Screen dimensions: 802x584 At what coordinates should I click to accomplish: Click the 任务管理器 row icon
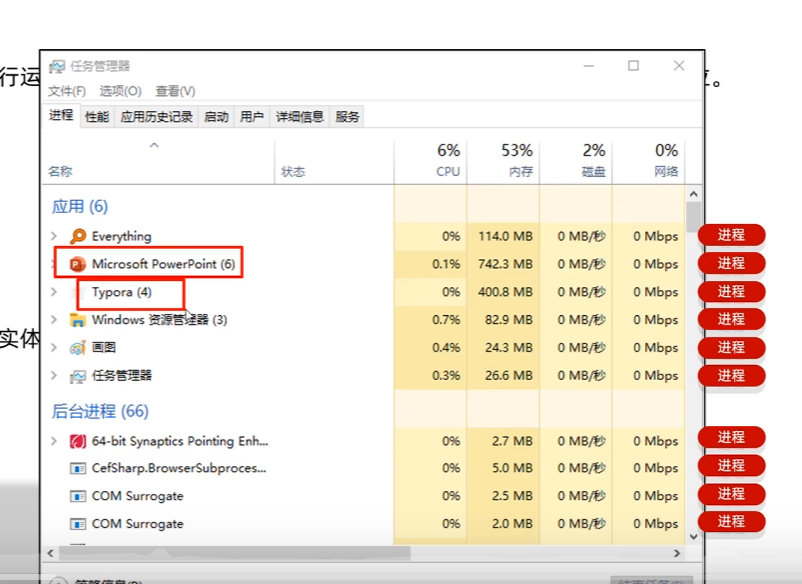pyautogui.click(x=78, y=376)
